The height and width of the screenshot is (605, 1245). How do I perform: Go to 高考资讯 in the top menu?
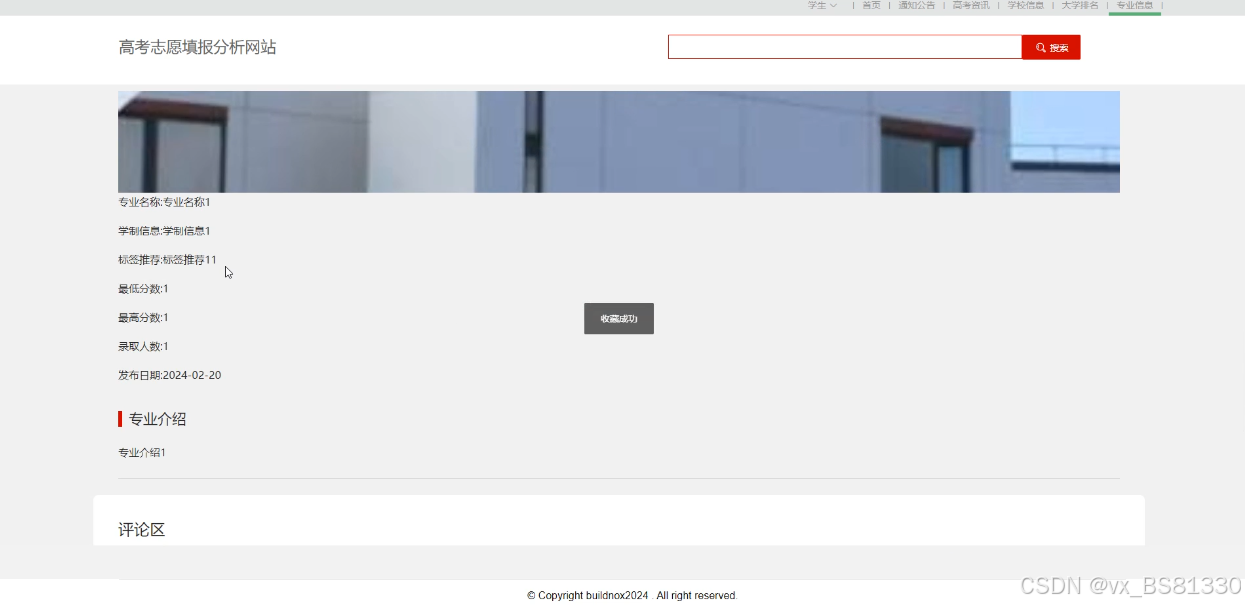point(971,5)
